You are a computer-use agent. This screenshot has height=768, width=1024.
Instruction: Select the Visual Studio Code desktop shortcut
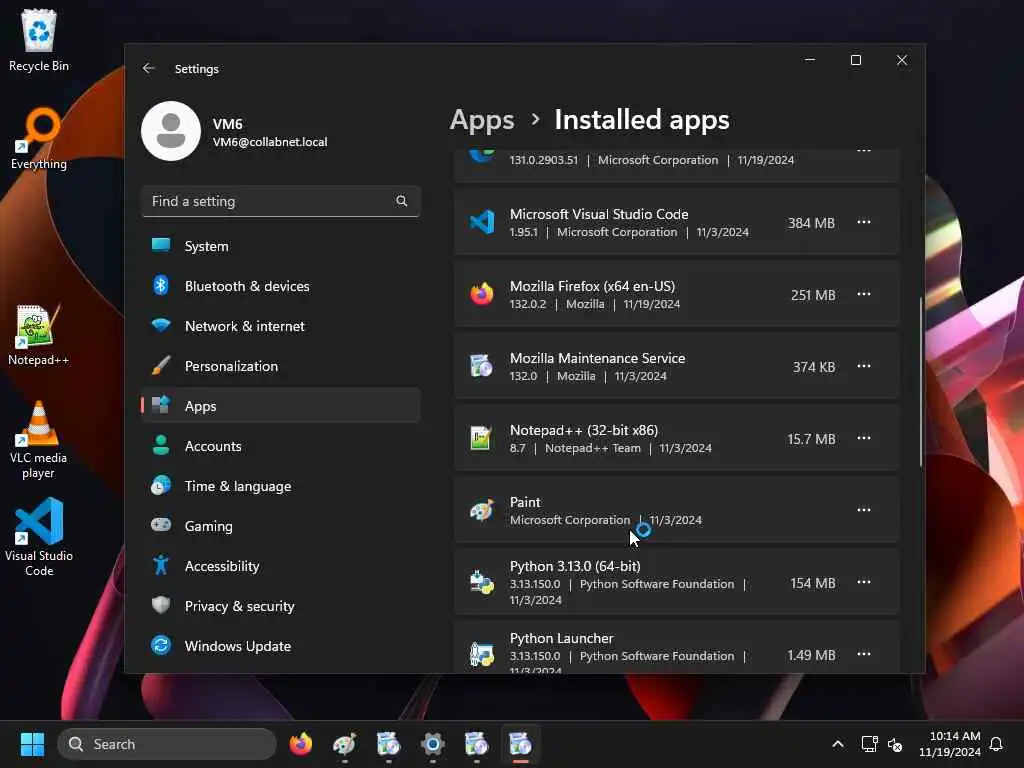pos(39,537)
